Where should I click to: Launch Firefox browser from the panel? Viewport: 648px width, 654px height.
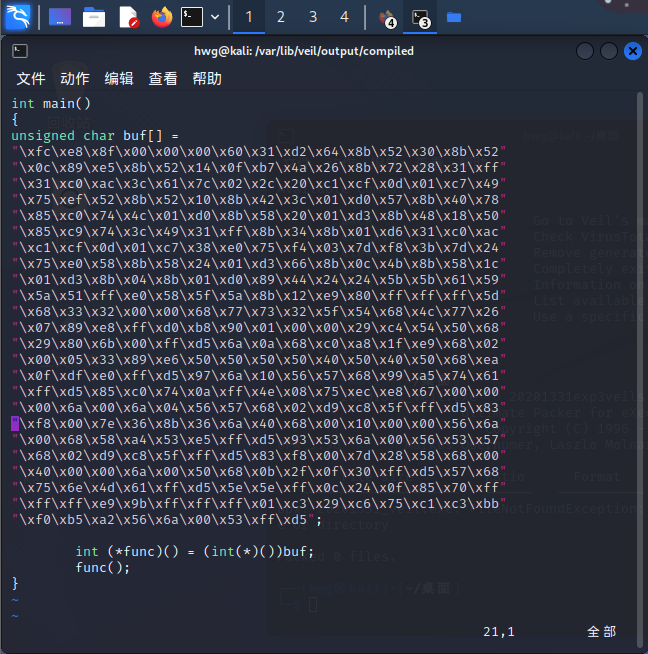[x=162, y=17]
